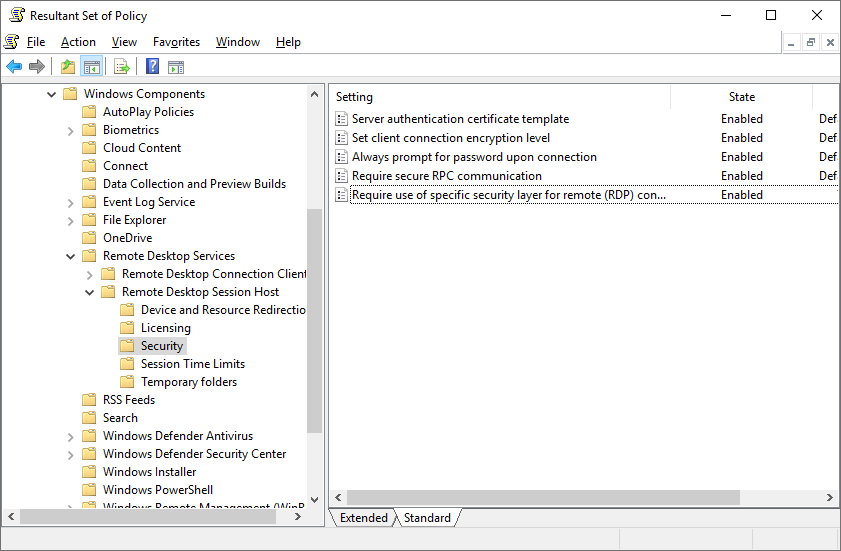Image resolution: width=841 pixels, height=551 pixels.
Task: Click the Forward arrow toolbar icon
Action: click(37, 67)
